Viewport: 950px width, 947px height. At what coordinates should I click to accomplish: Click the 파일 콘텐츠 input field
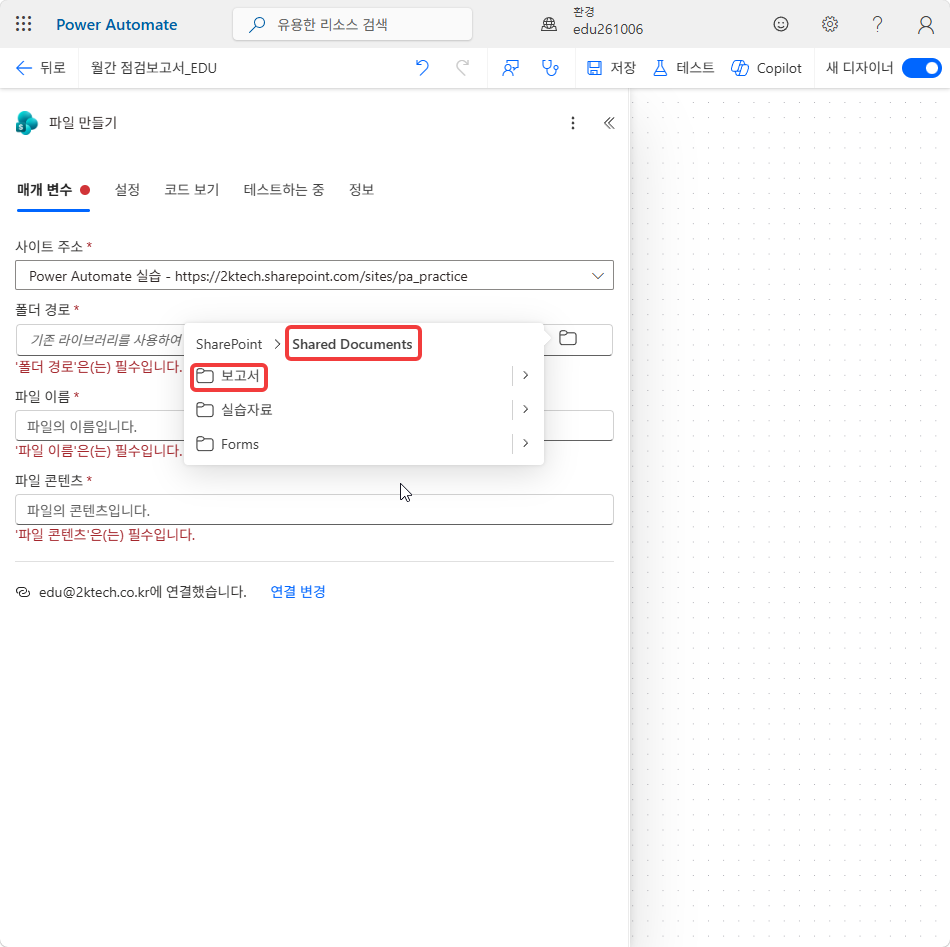[314, 510]
